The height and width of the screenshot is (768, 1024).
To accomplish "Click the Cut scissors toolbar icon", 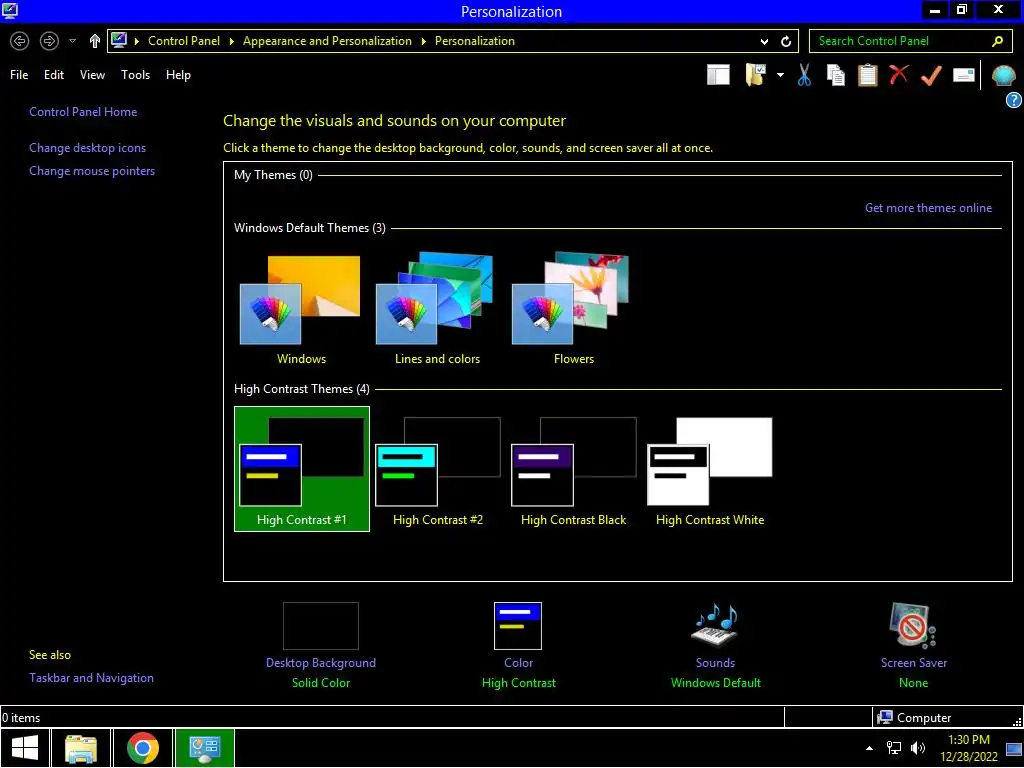I will tap(804, 75).
